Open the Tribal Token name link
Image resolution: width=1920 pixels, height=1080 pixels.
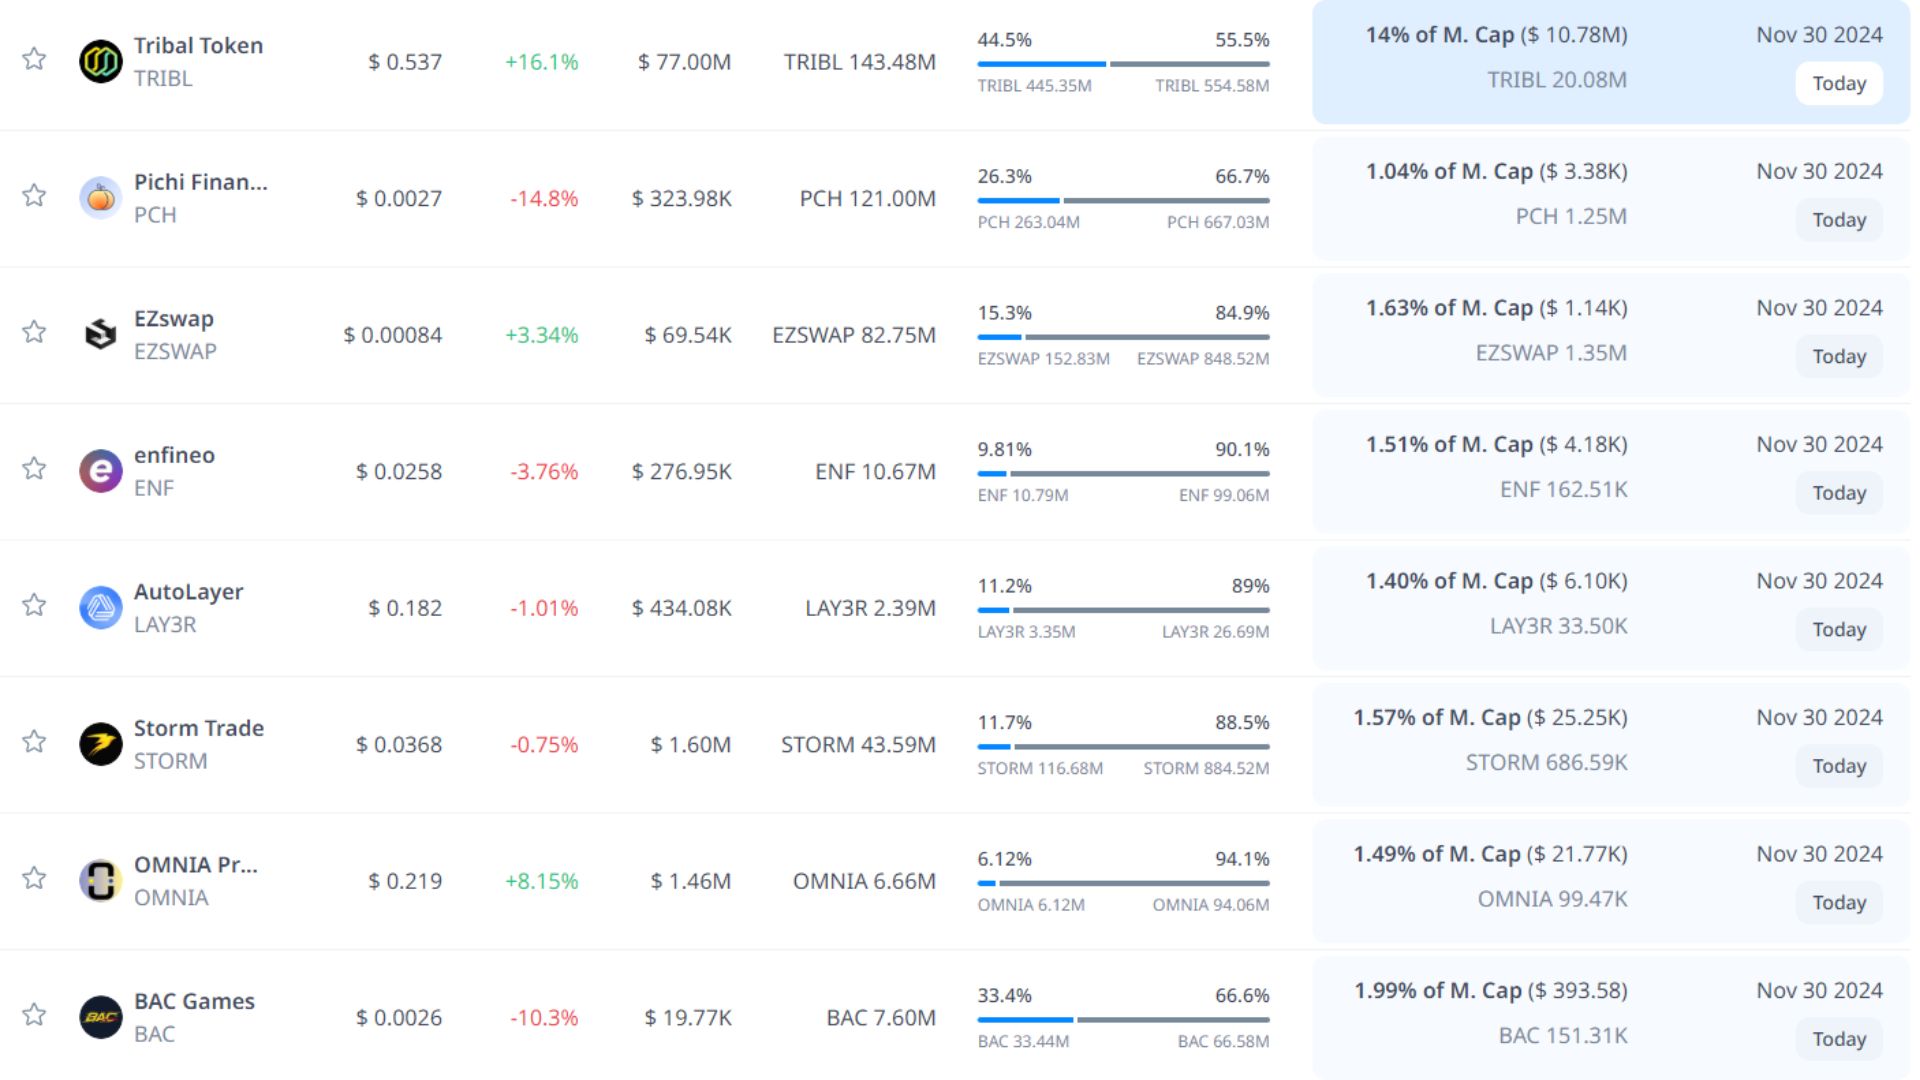[x=198, y=46]
